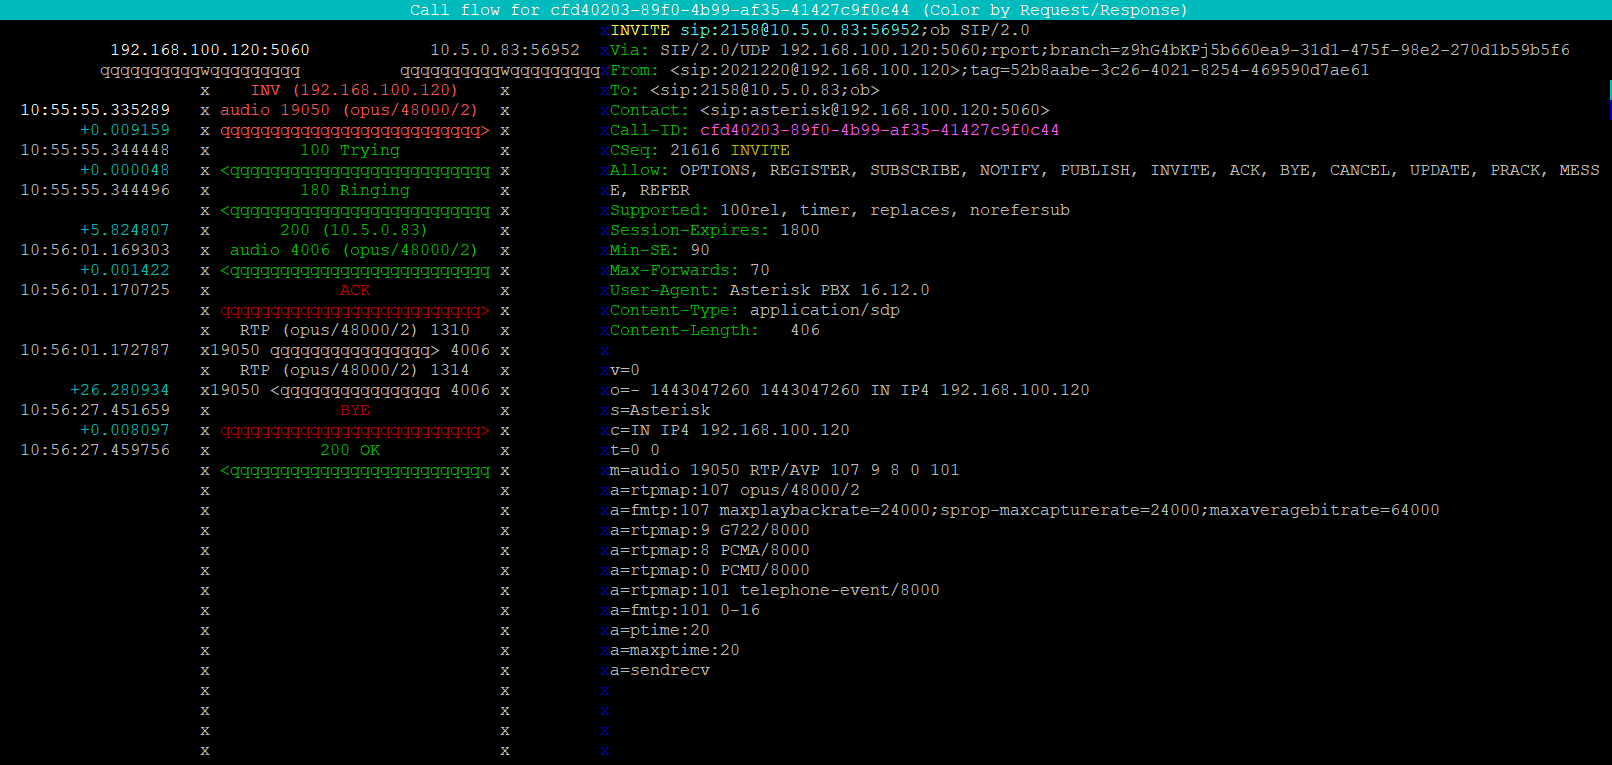Viewport: 1612px width, 765px height.
Task: Click the Call flow title bar
Action: [x=798, y=10]
